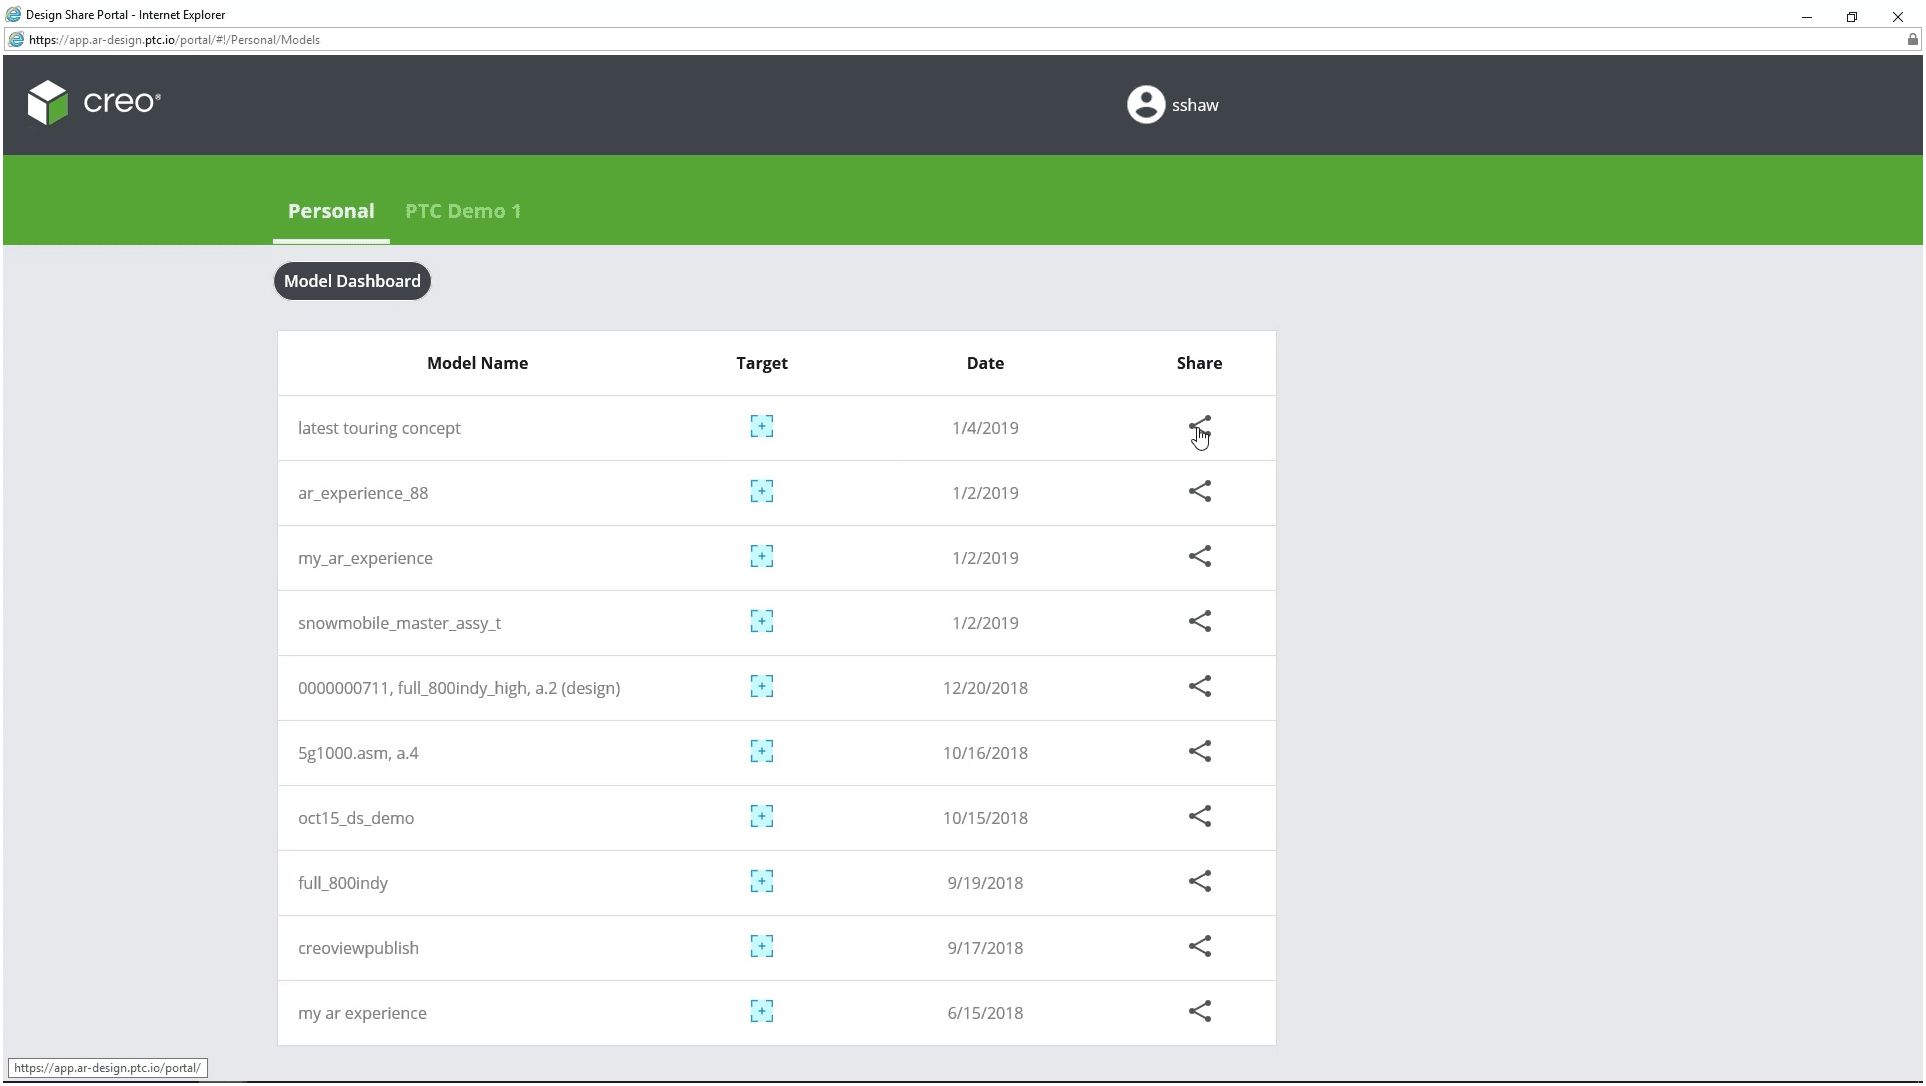This screenshot has width=1926, height=1086.
Task: Share the oct15_ds_demo model
Action: 1199,817
